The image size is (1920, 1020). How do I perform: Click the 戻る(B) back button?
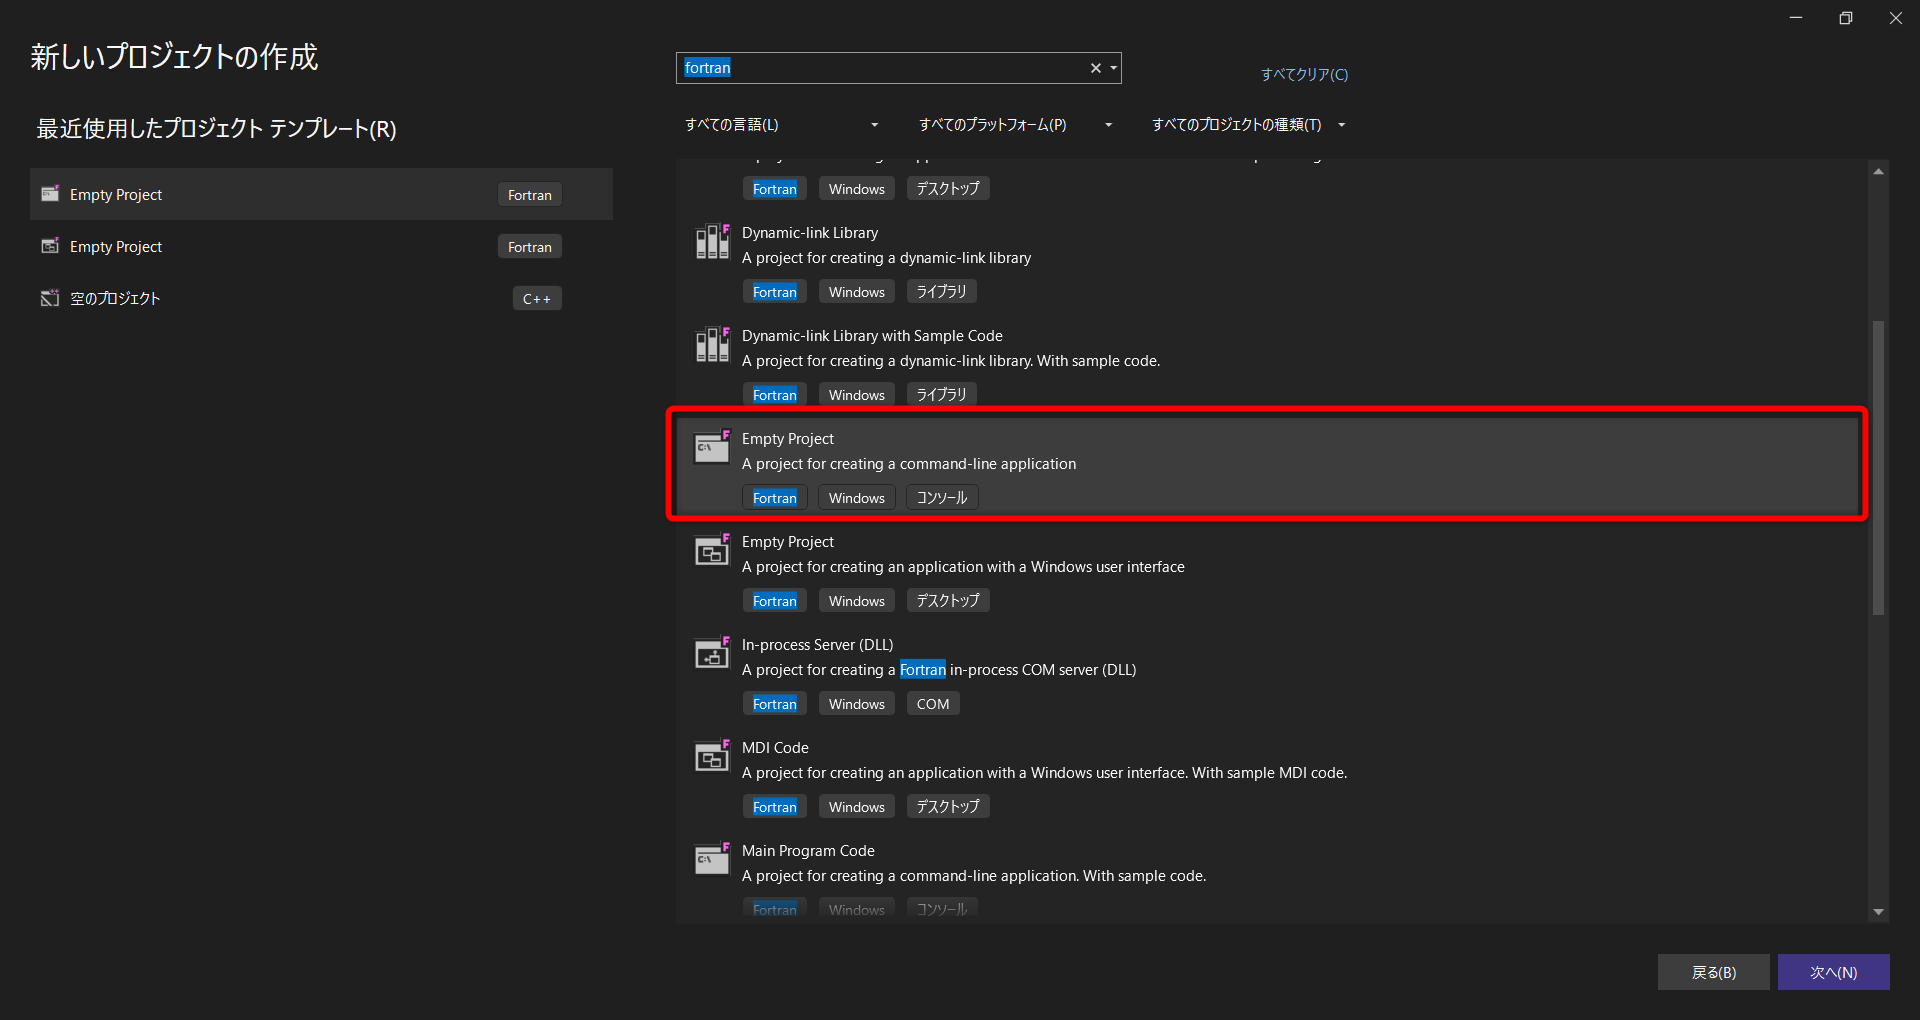(1713, 972)
